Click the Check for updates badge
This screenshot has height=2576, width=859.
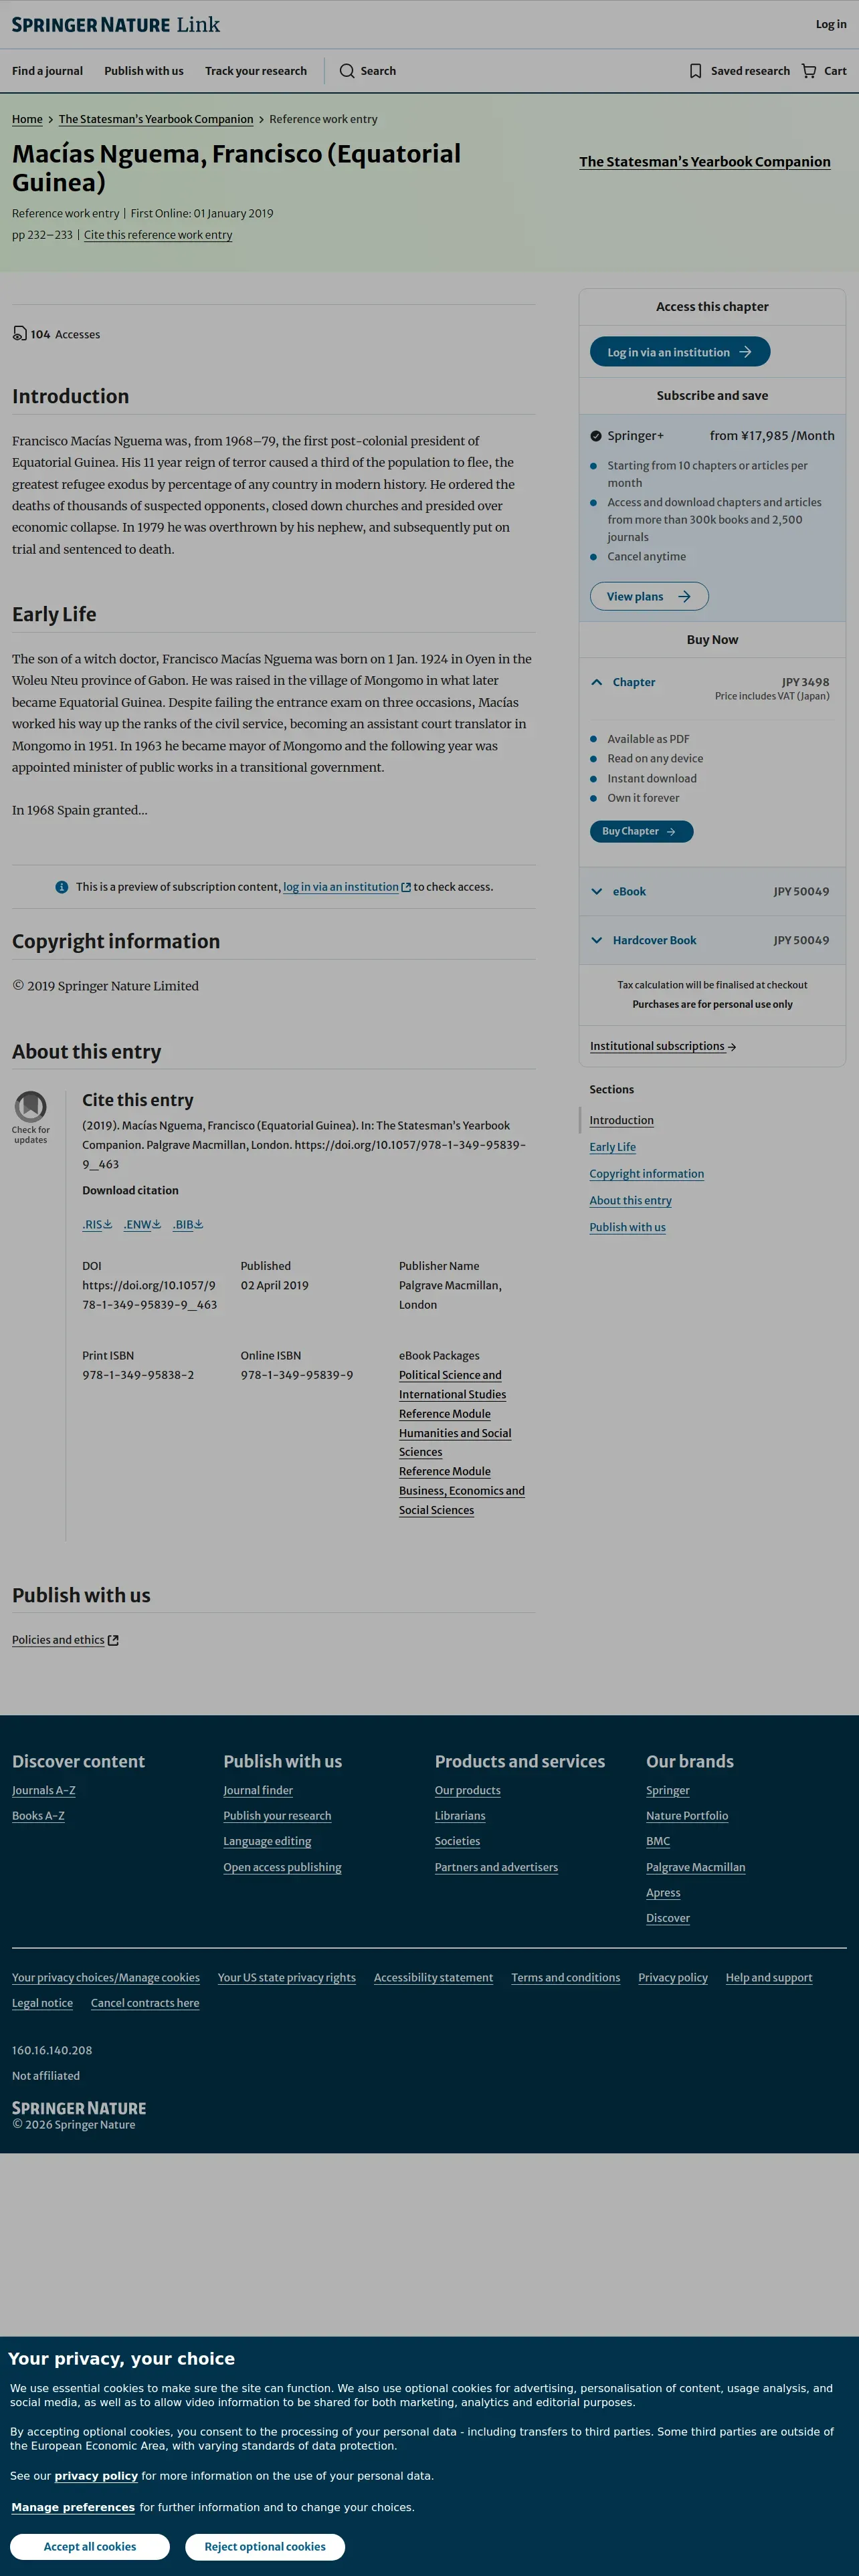click(31, 1117)
